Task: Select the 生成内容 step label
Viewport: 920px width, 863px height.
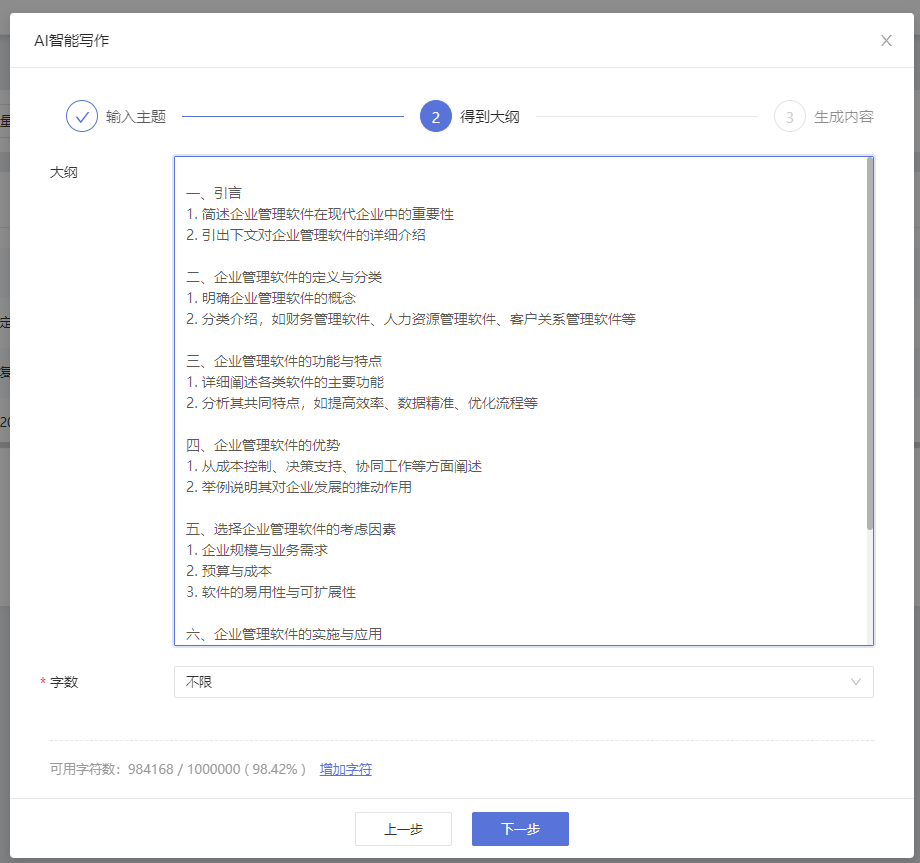Action: tap(843, 117)
